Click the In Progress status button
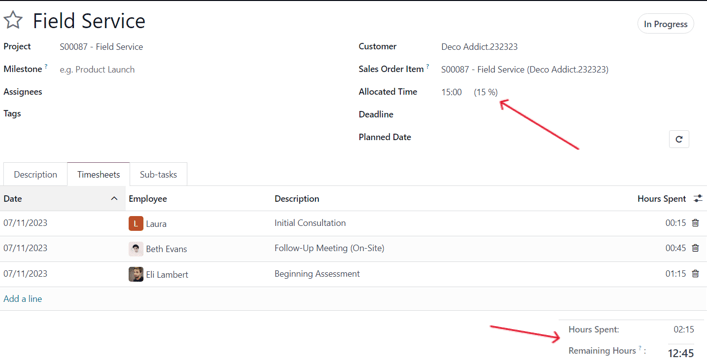This screenshot has height=363, width=707. 665,24
